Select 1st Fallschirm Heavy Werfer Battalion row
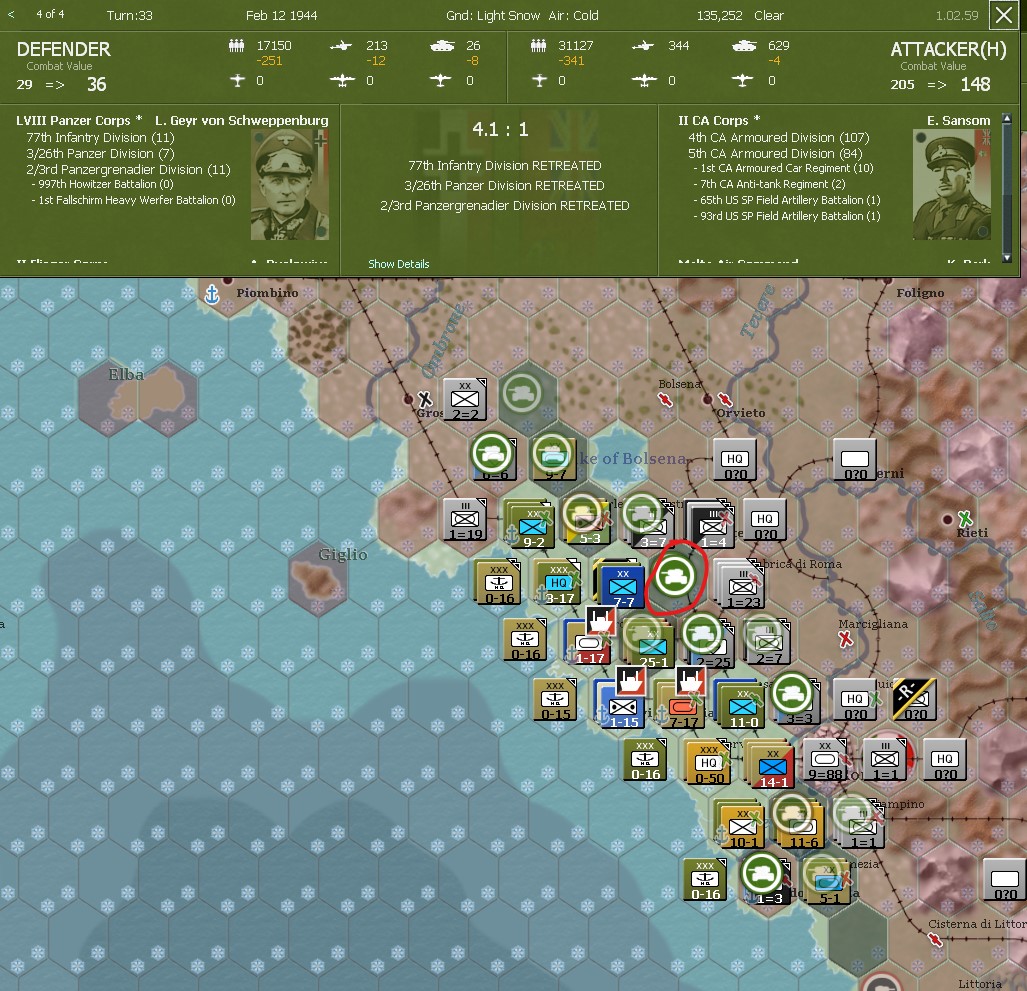Image resolution: width=1027 pixels, height=991 pixels. point(133,200)
